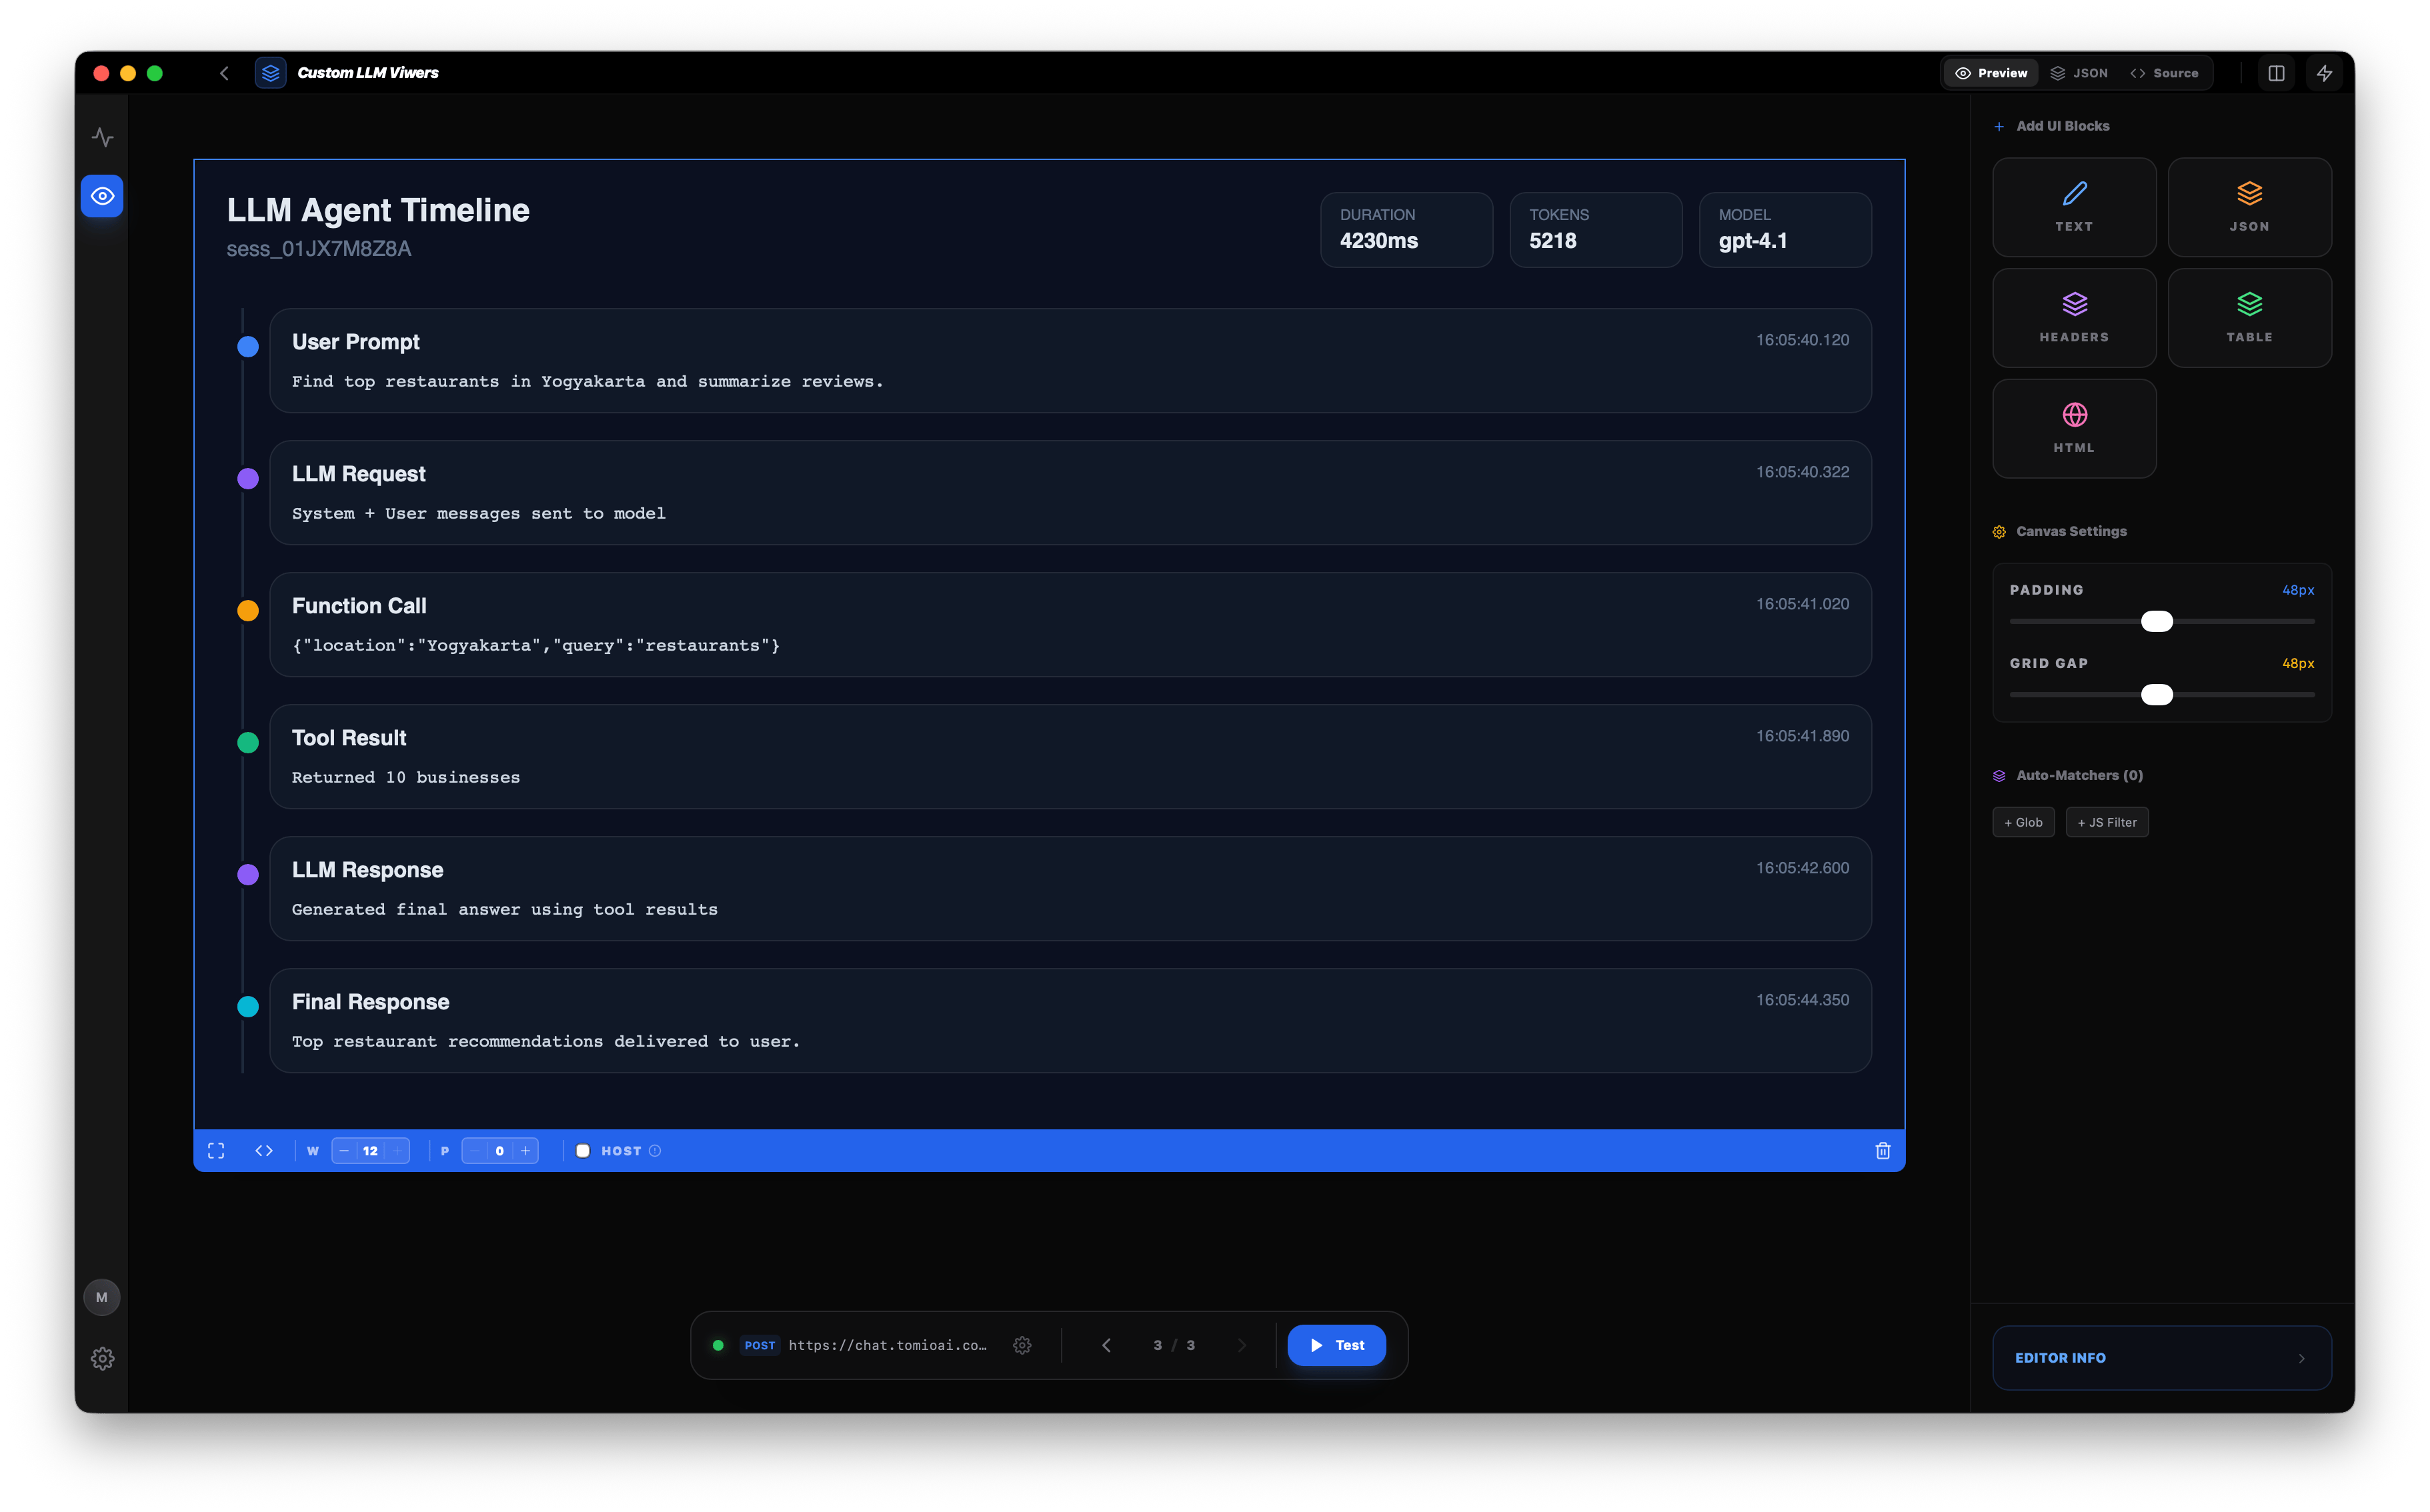Enable the HOST checkbox
The height and width of the screenshot is (1512, 2430).
pyautogui.click(x=583, y=1151)
